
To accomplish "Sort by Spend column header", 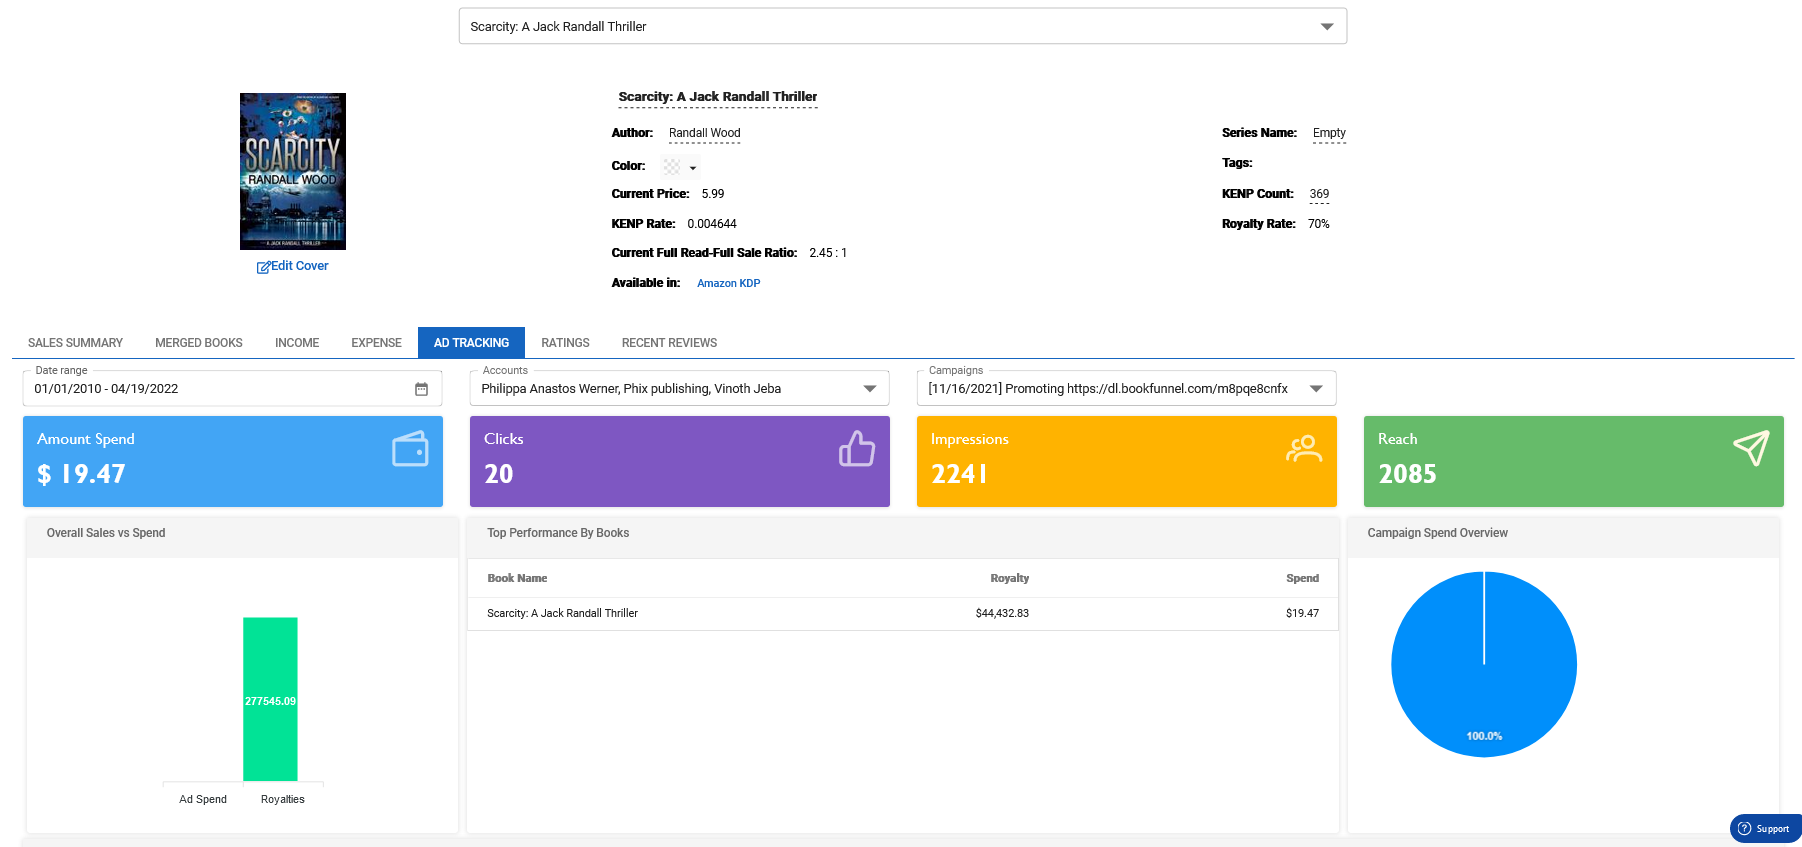I will pos(1302,578).
